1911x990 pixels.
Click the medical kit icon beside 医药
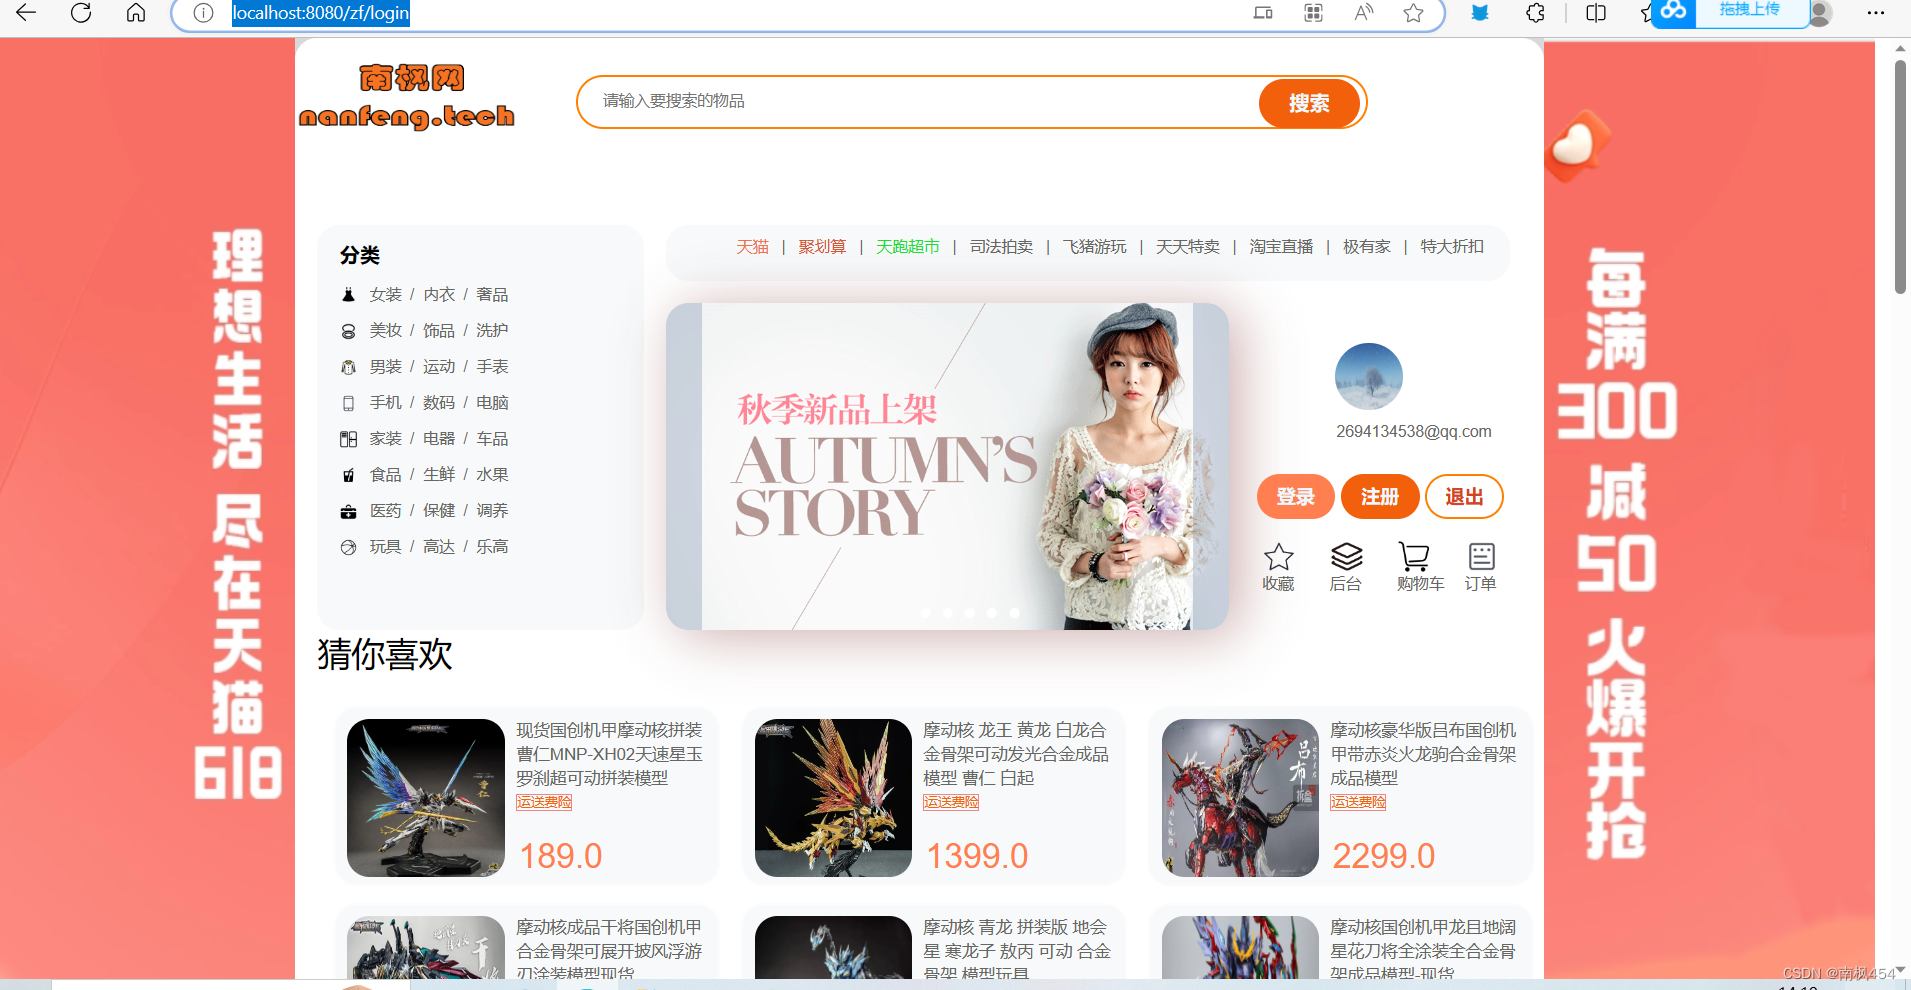(348, 511)
